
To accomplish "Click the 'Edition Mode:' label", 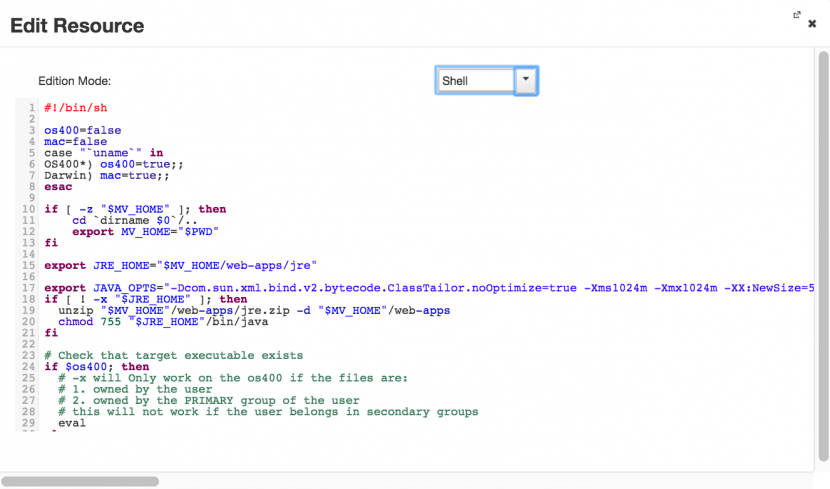I will click(75, 81).
